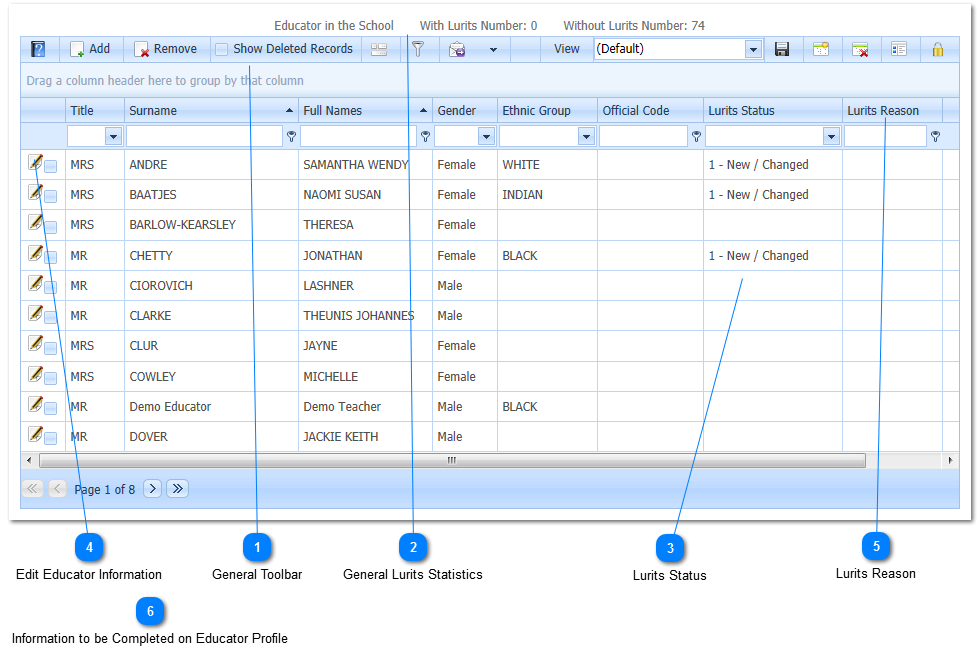
Task: Click the help icon in the toolbar
Action: 38,49
